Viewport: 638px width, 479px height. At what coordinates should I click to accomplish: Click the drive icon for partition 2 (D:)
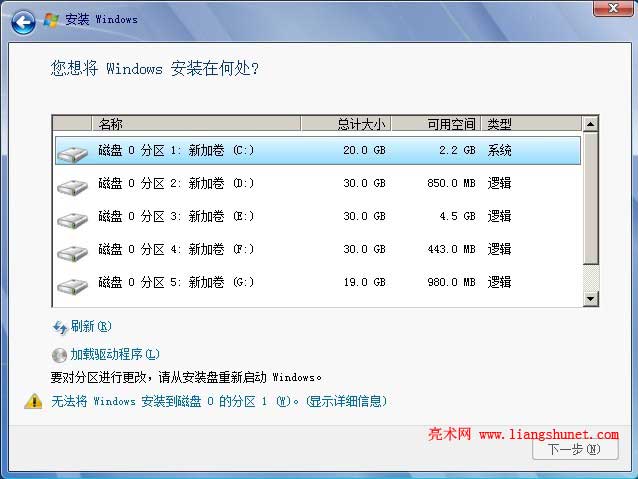[x=73, y=186]
